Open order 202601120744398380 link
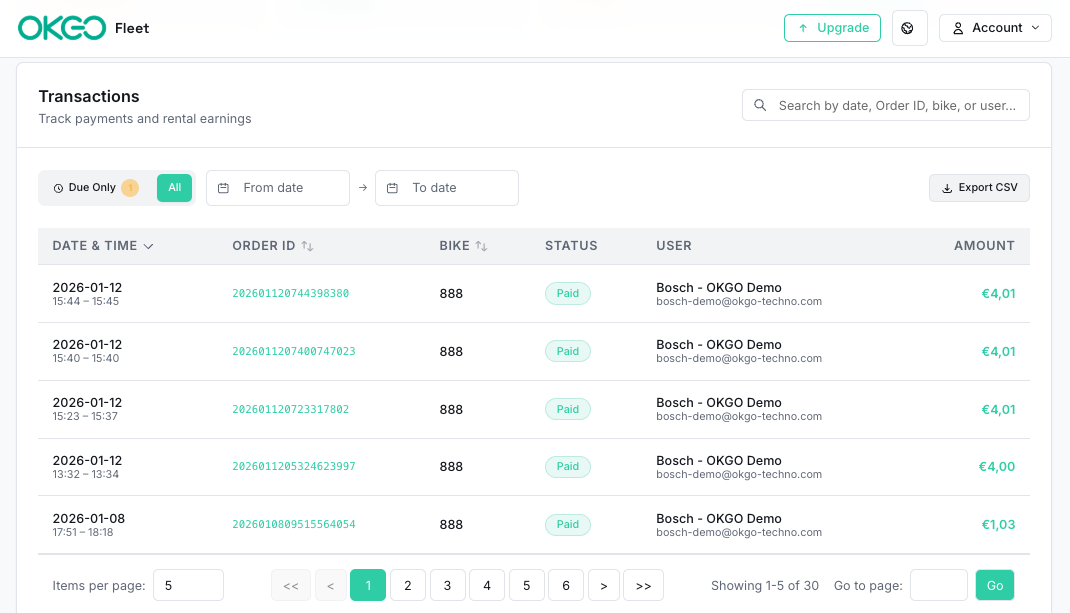Image resolution: width=1070 pixels, height=613 pixels. (x=290, y=294)
